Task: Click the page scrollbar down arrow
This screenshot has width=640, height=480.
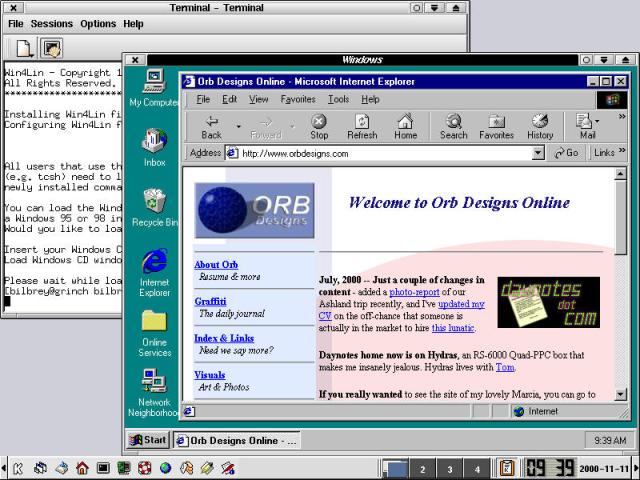Action: (x=620, y=394)
